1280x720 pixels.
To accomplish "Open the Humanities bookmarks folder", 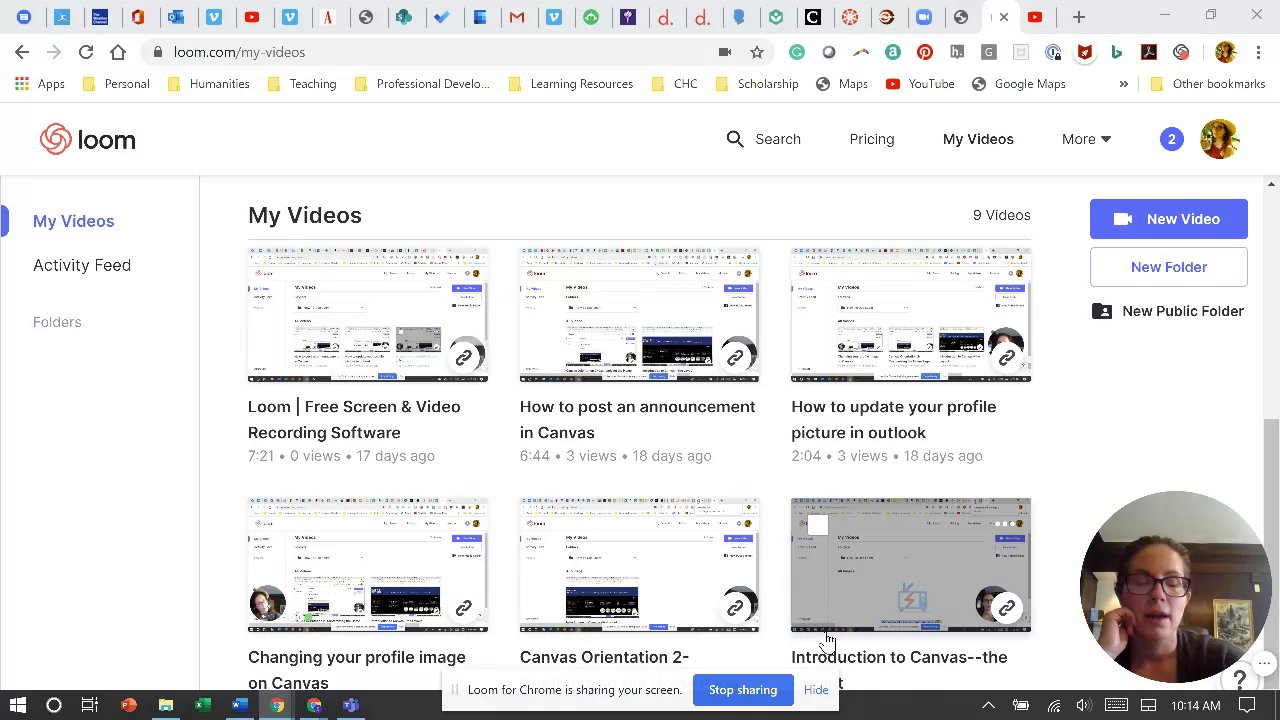I will pos(208,84).
